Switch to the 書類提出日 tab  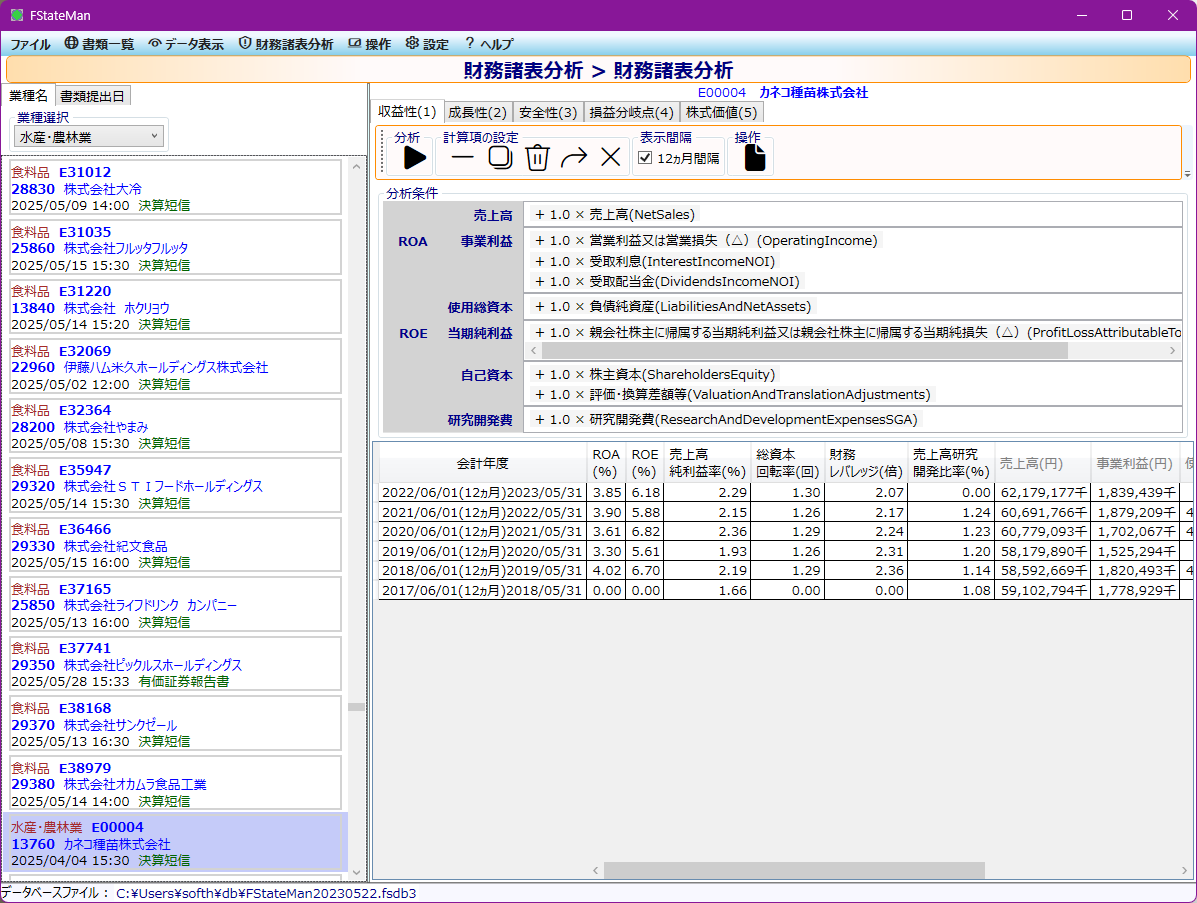point(92,96)
